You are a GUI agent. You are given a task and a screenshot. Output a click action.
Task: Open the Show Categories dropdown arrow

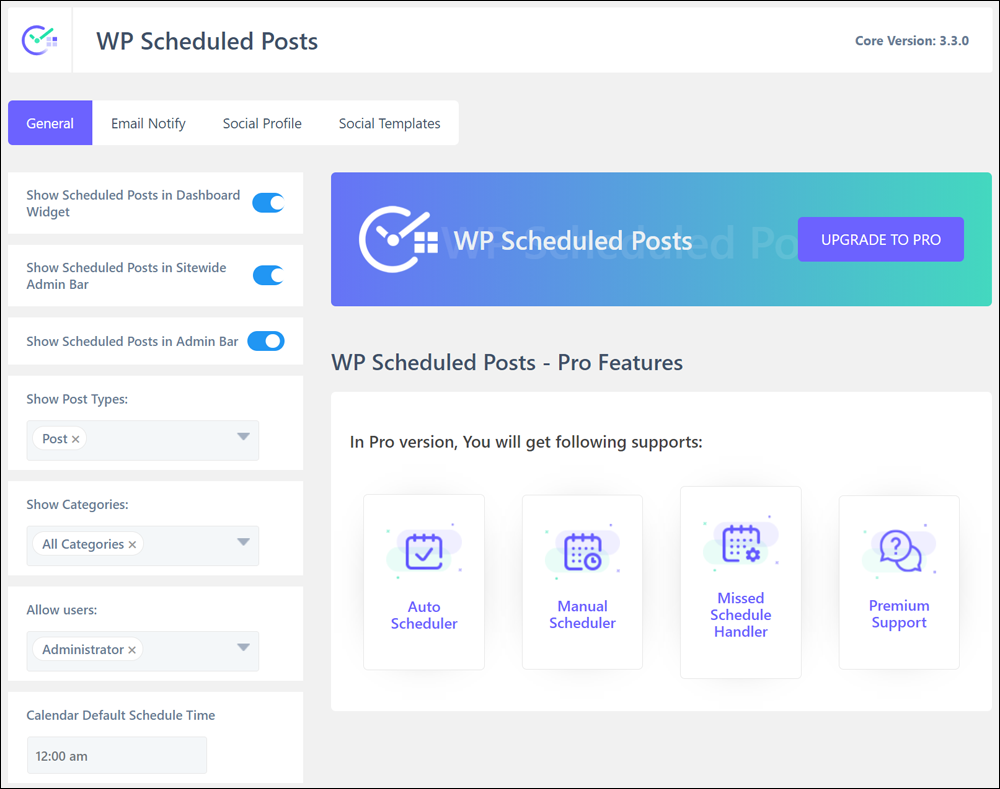pyautogui.click(x=243, y=542)
